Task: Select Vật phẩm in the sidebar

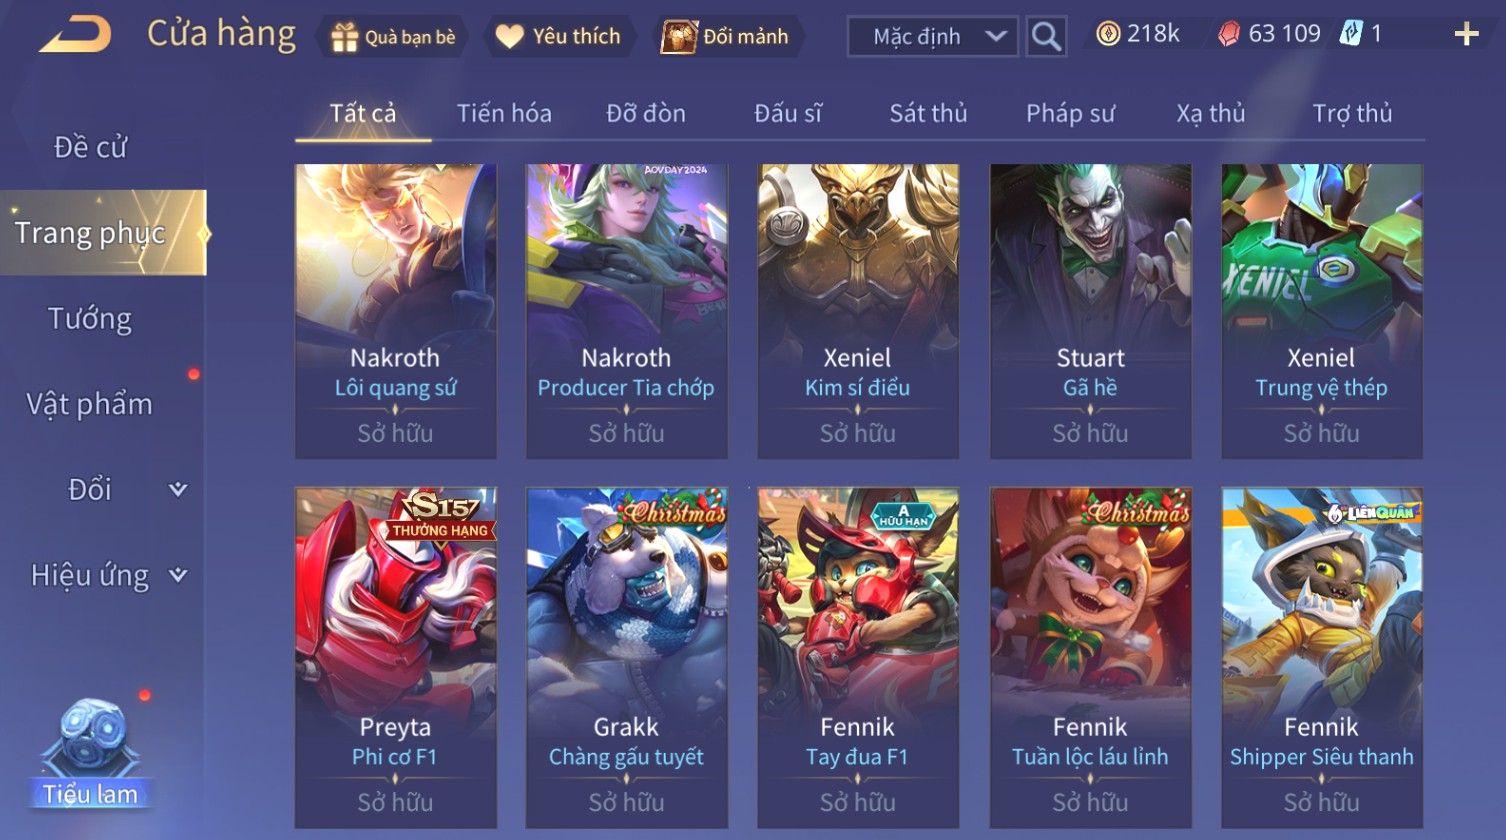Action: [90, 404]
